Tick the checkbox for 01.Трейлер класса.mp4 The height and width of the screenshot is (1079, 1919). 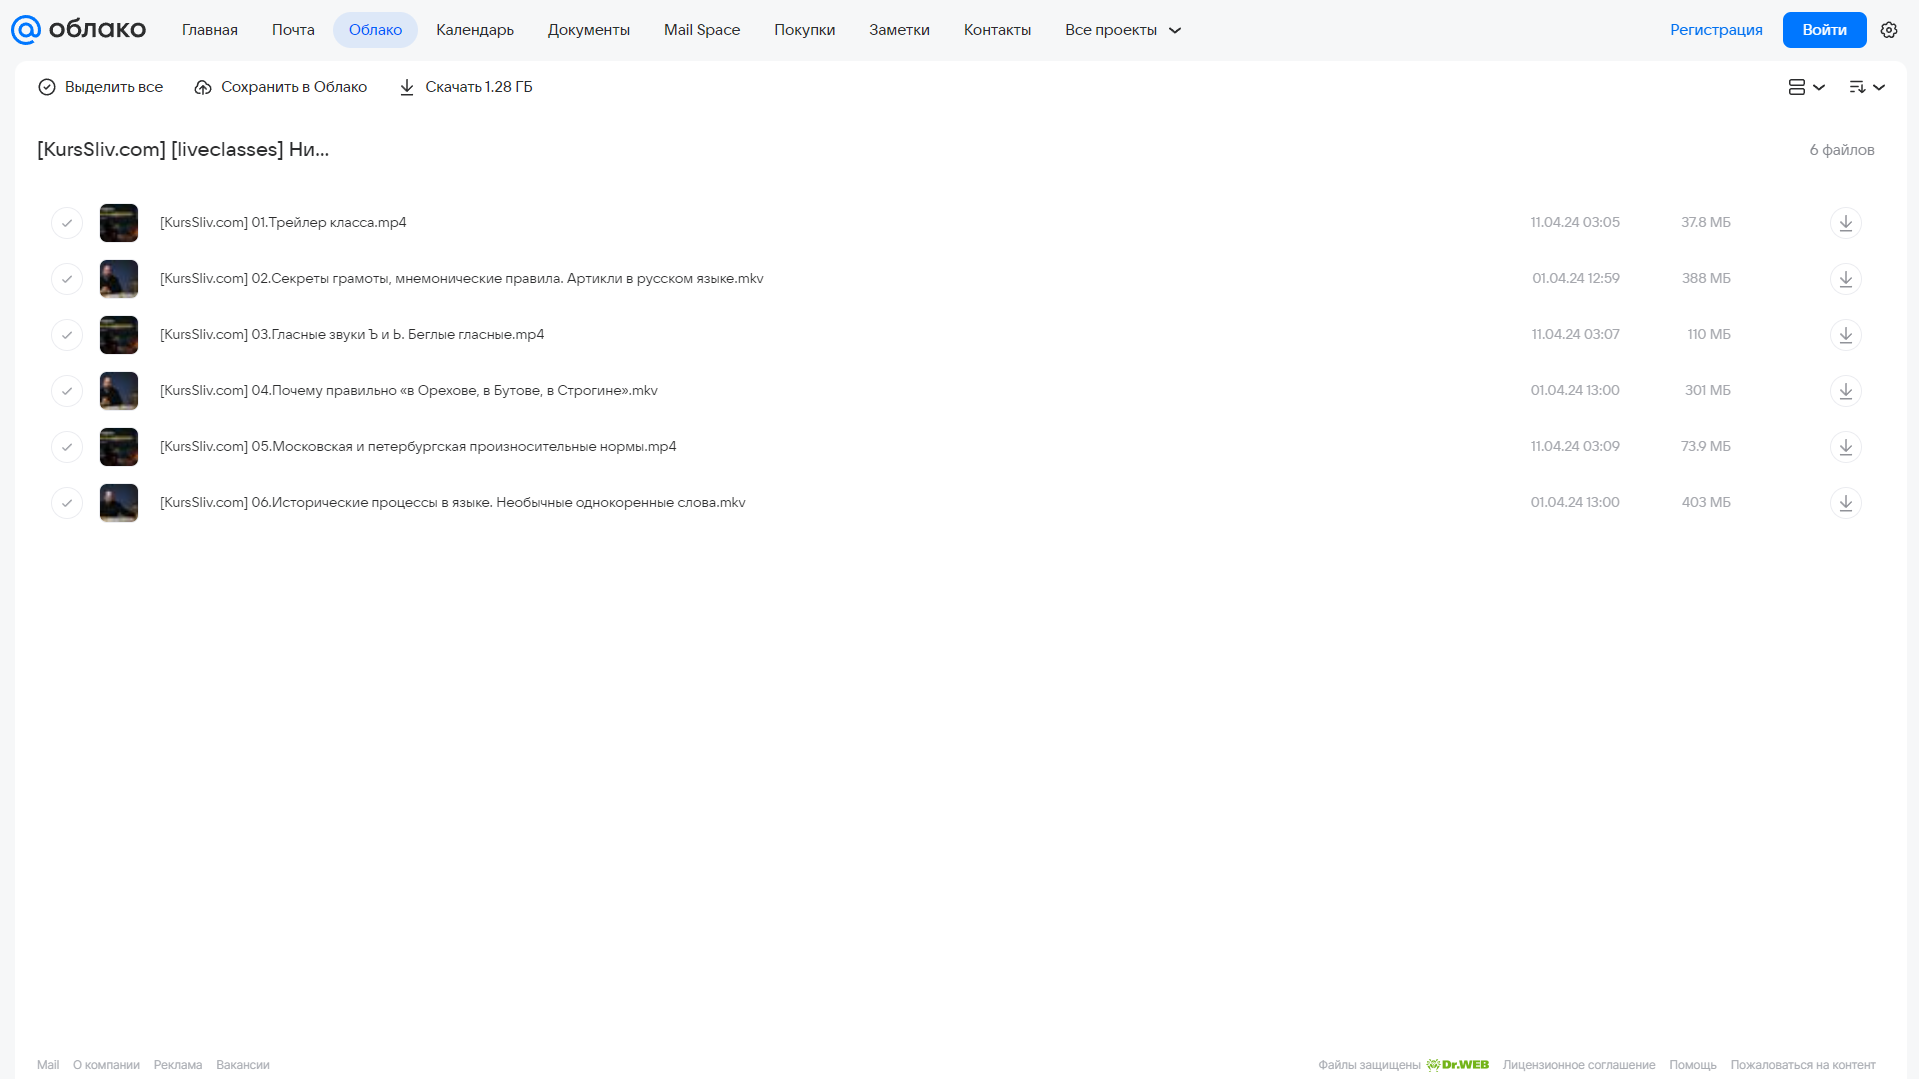click(67, 223)
